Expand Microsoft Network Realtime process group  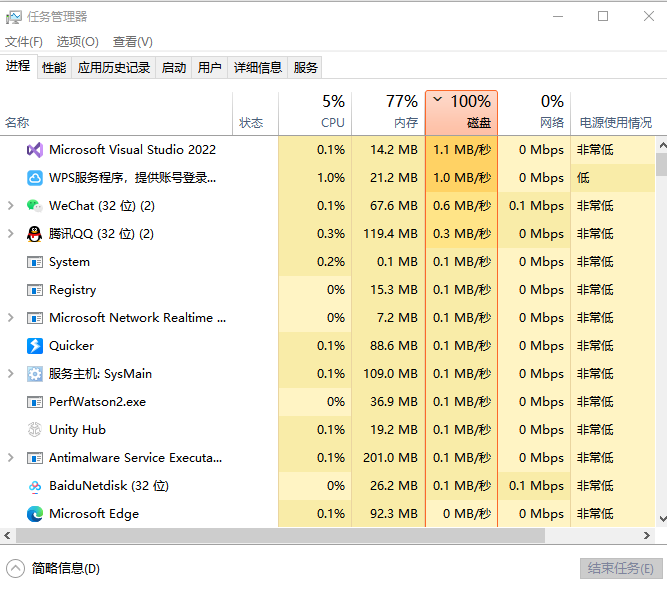click(x=11, y=318)
